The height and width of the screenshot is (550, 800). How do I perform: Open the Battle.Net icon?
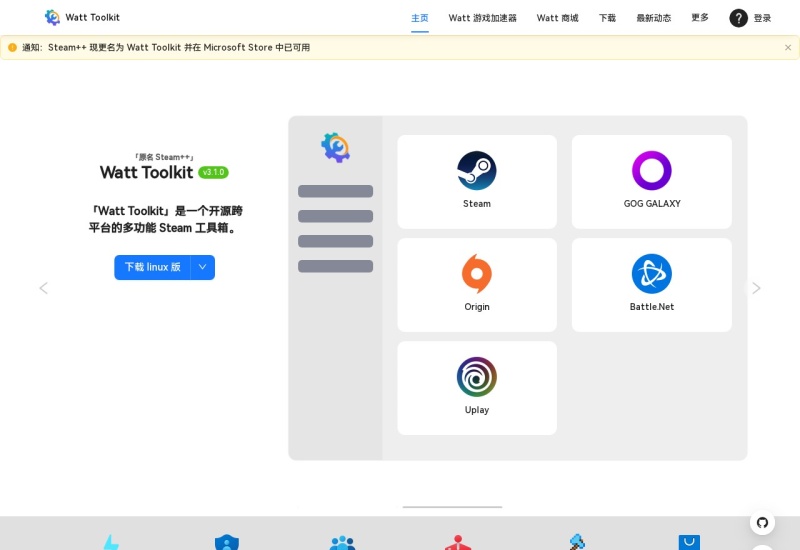click(x=651, y=274)
